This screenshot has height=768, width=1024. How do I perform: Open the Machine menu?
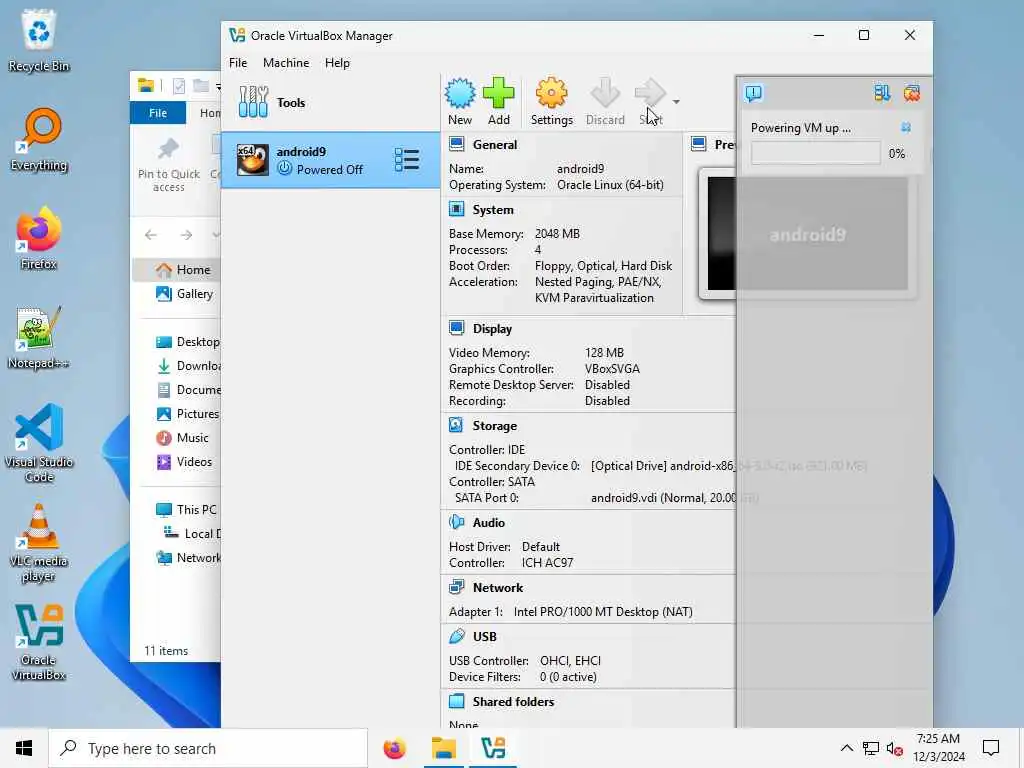(286, 63)
